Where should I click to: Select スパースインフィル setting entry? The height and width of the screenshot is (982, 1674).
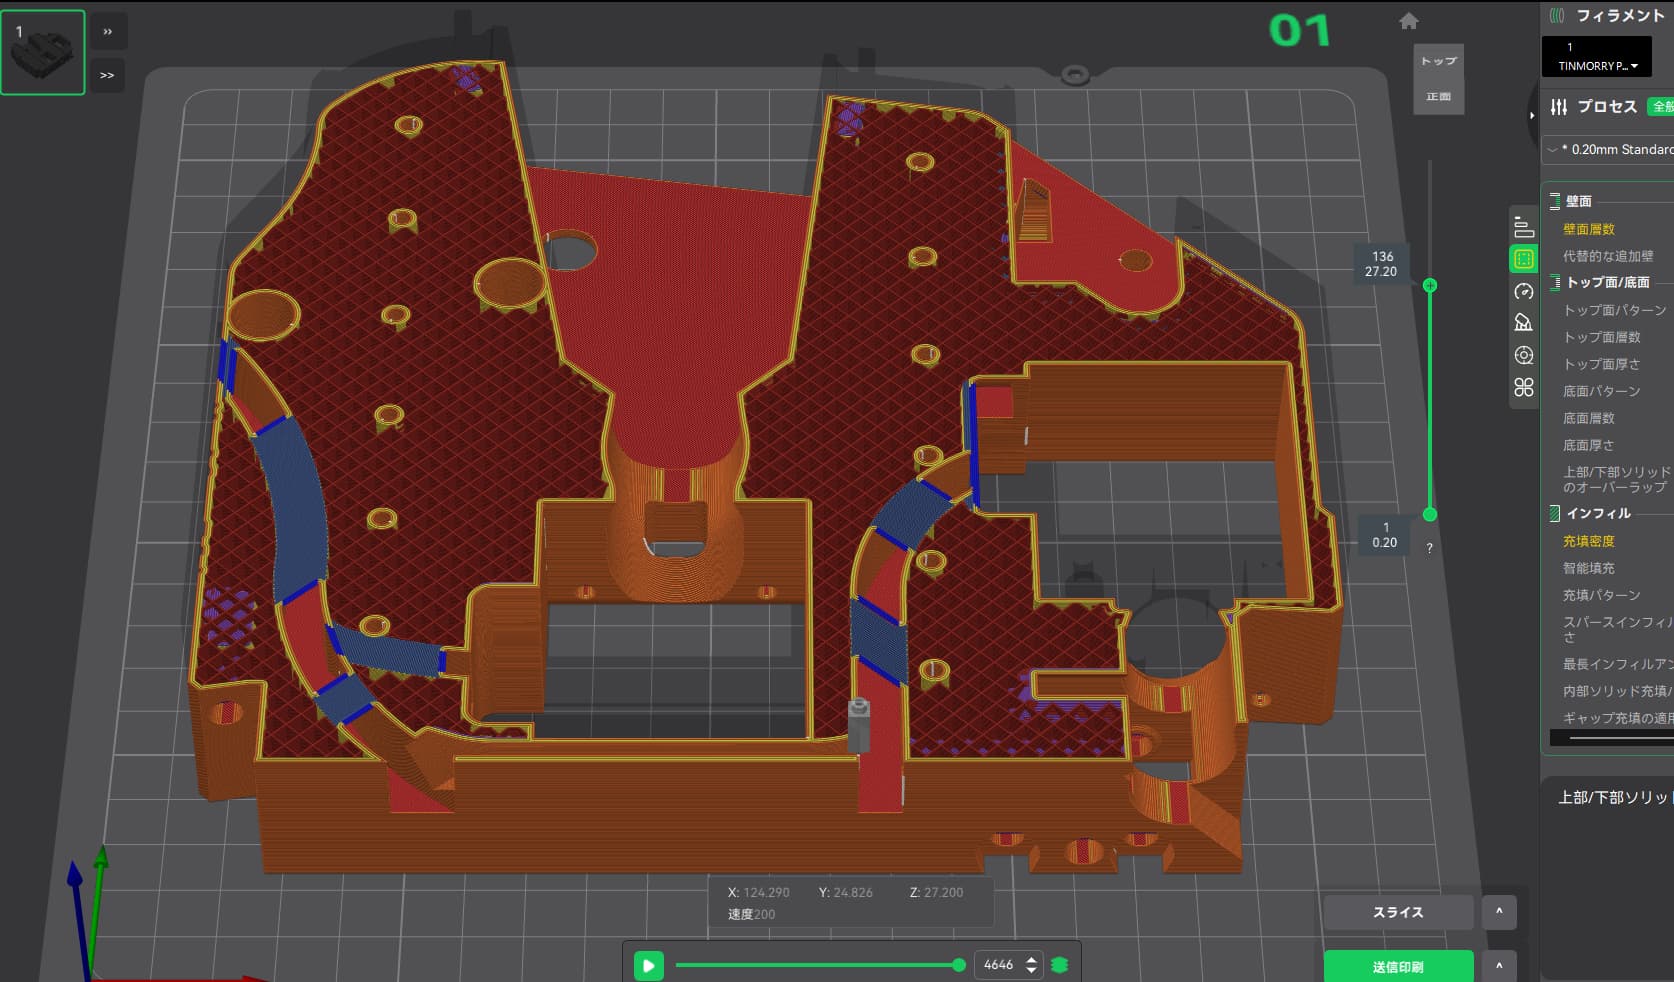(1618, 629)
